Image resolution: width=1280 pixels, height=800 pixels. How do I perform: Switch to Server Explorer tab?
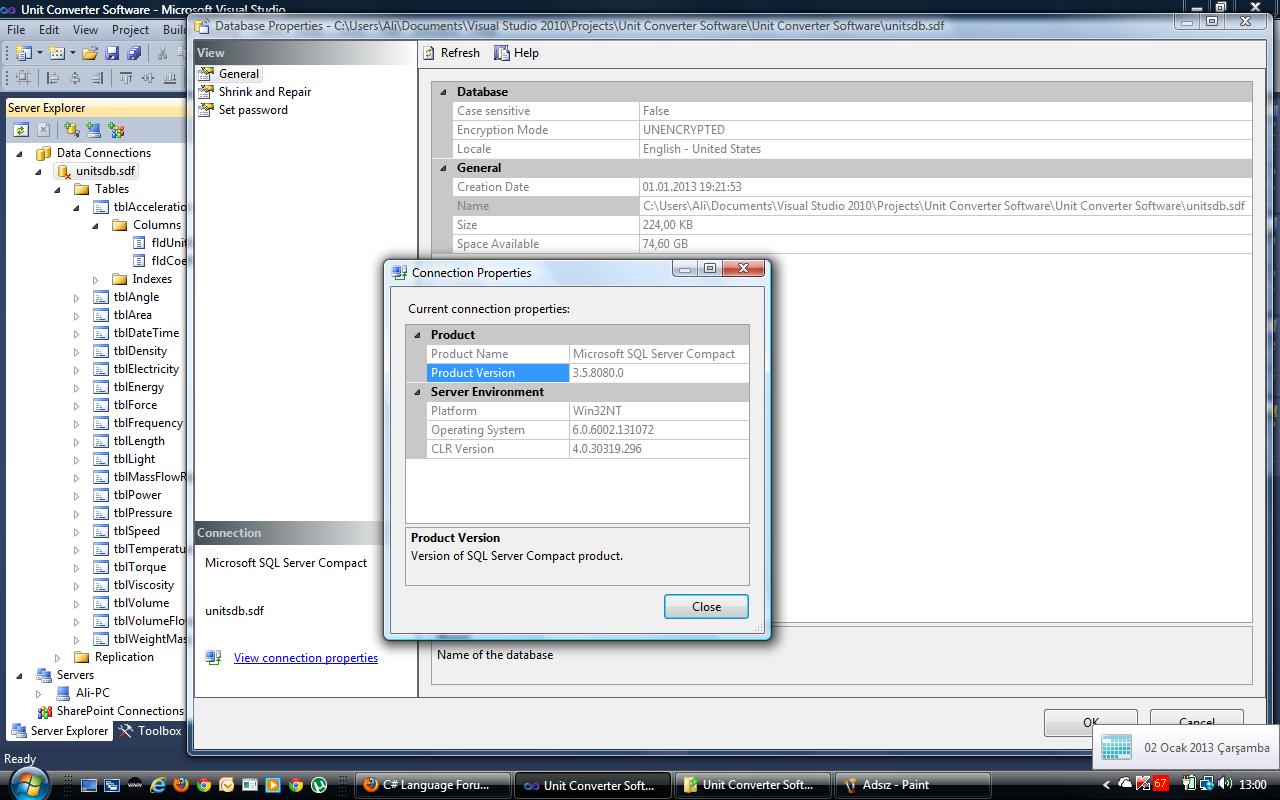(x=59, y=731)
